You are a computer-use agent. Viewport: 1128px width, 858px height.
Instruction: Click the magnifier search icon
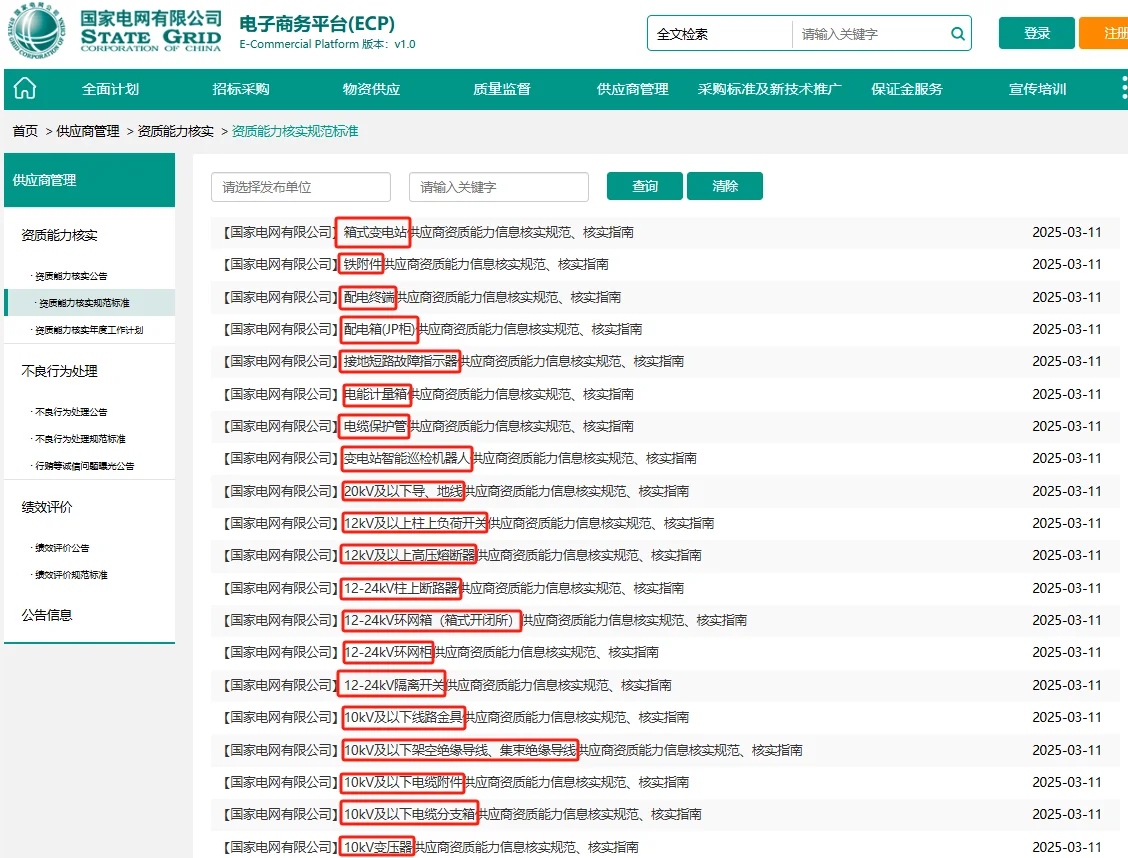tap(957, 33)
